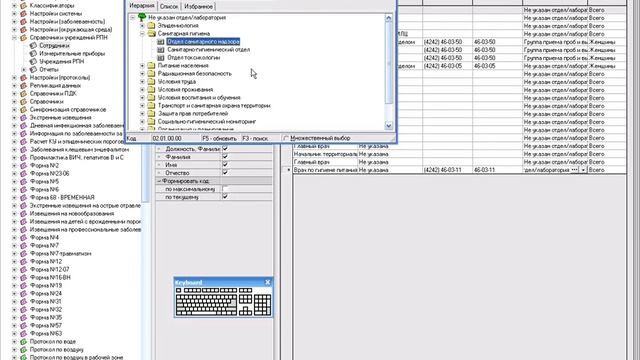This screenshot has width=640, height=360.
Task: Switch to the Иерархия tab
Action: coord(142,6)
